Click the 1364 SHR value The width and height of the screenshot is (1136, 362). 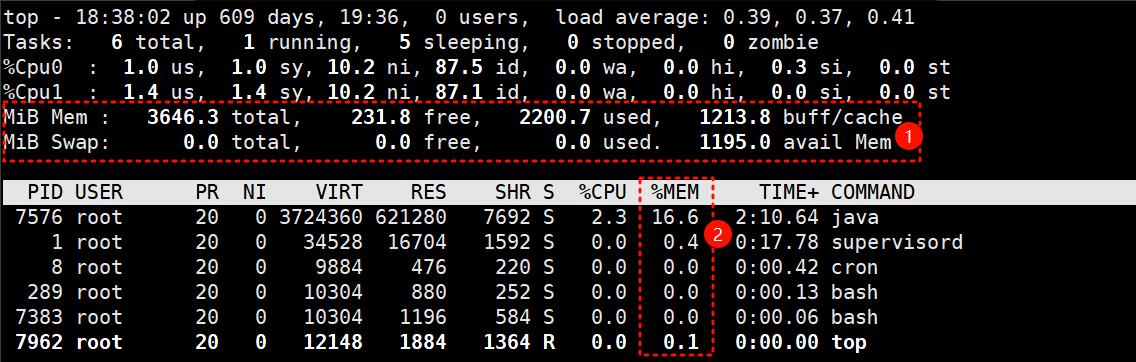[506, 342]
